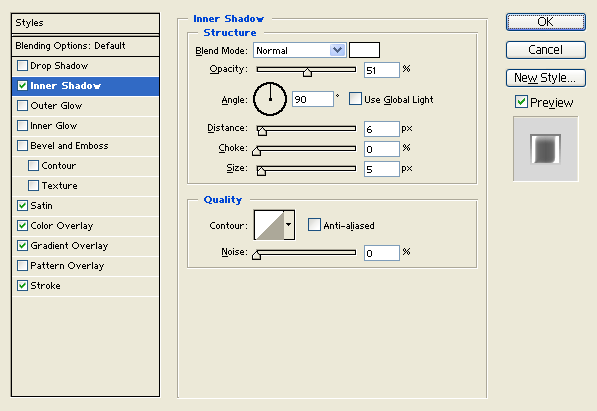Open the Color Overlay settings
Viewport: 597px width, 411px height.
point(85,225)
